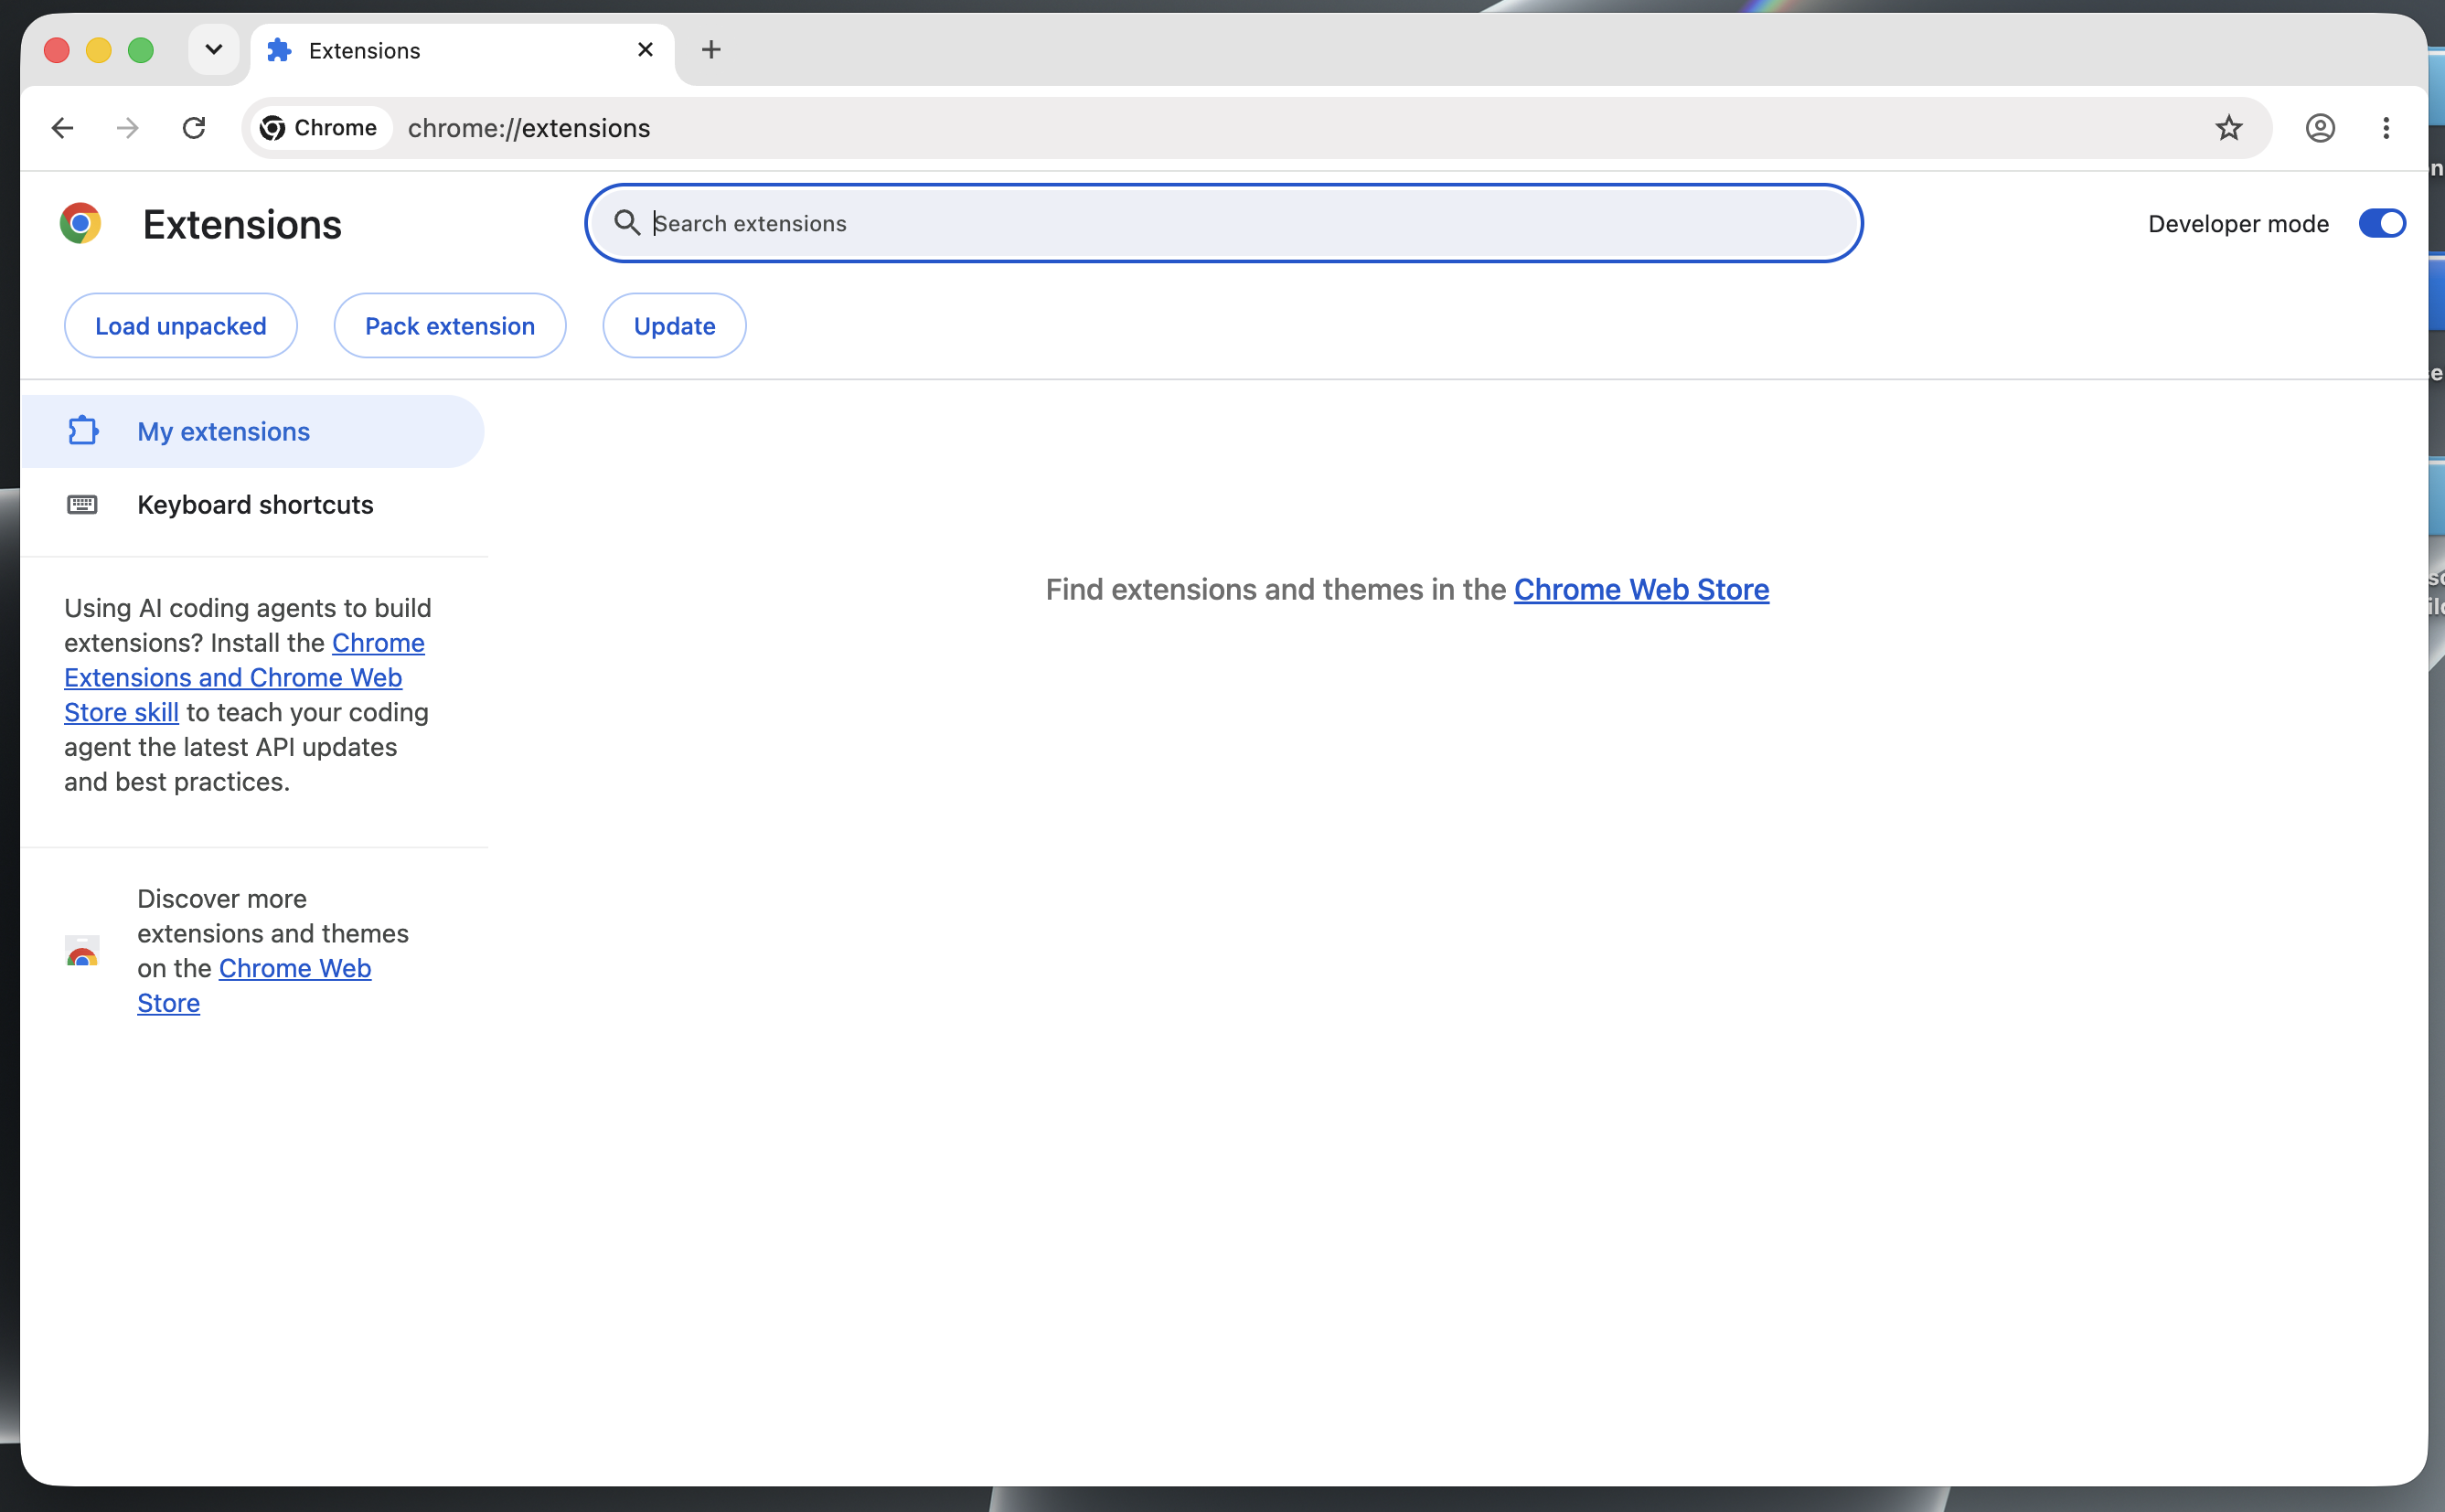Open Chrome Web Store link in main area

click(1641, 590)
